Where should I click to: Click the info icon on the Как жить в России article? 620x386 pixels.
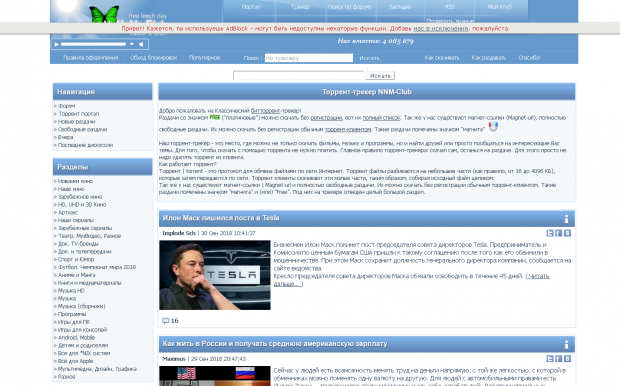[x=566, y=344]
